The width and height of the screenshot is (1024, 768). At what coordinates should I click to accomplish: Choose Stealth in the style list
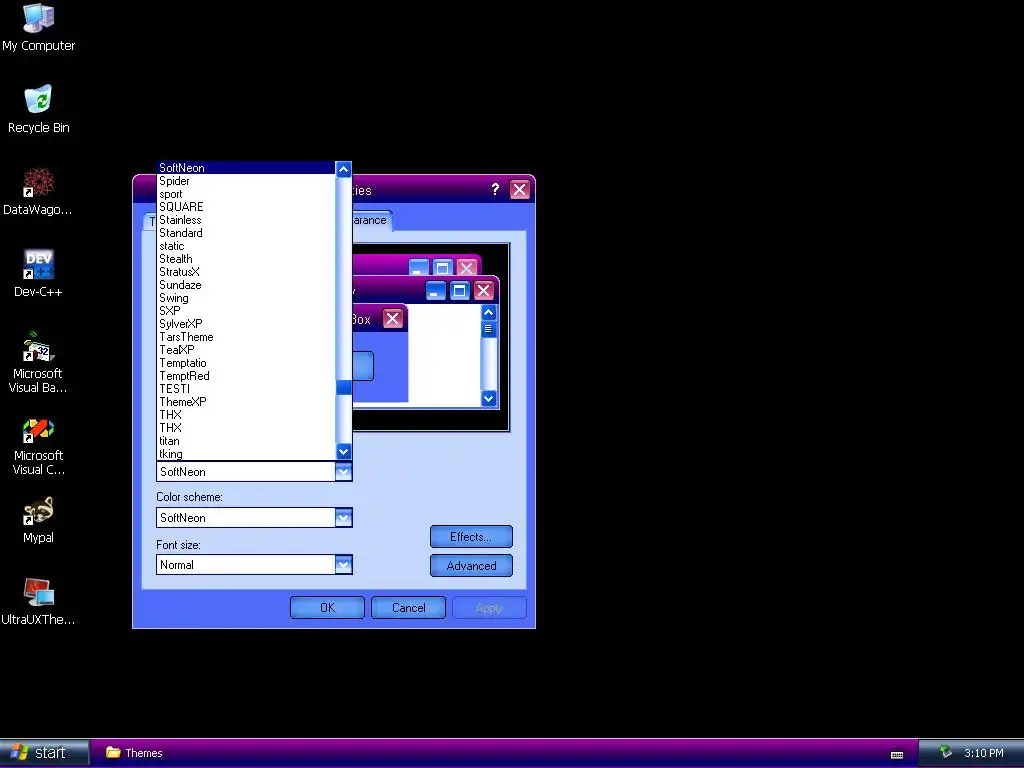click(x=246, y=259)
